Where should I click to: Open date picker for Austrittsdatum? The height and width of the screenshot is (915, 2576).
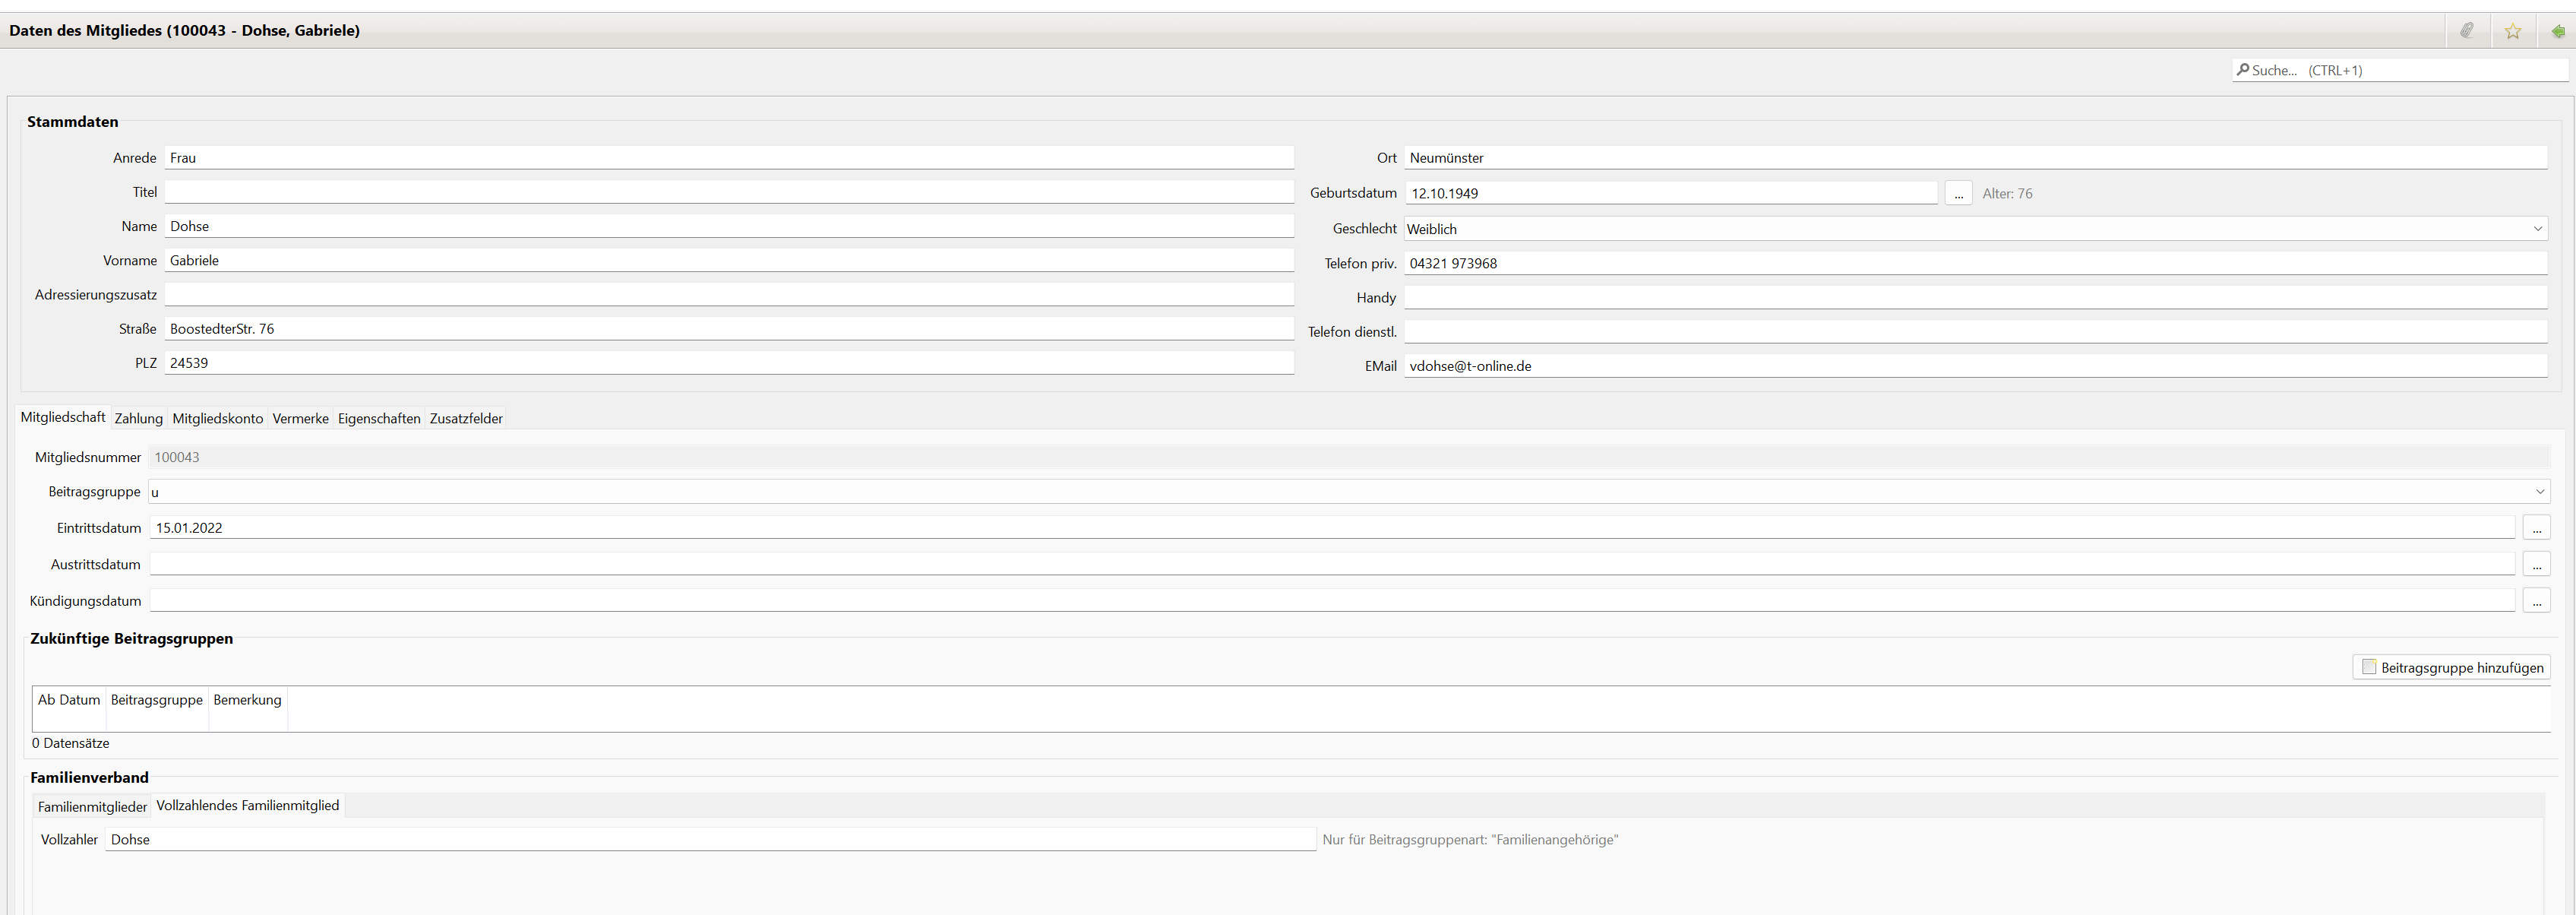coord(2536,565)
